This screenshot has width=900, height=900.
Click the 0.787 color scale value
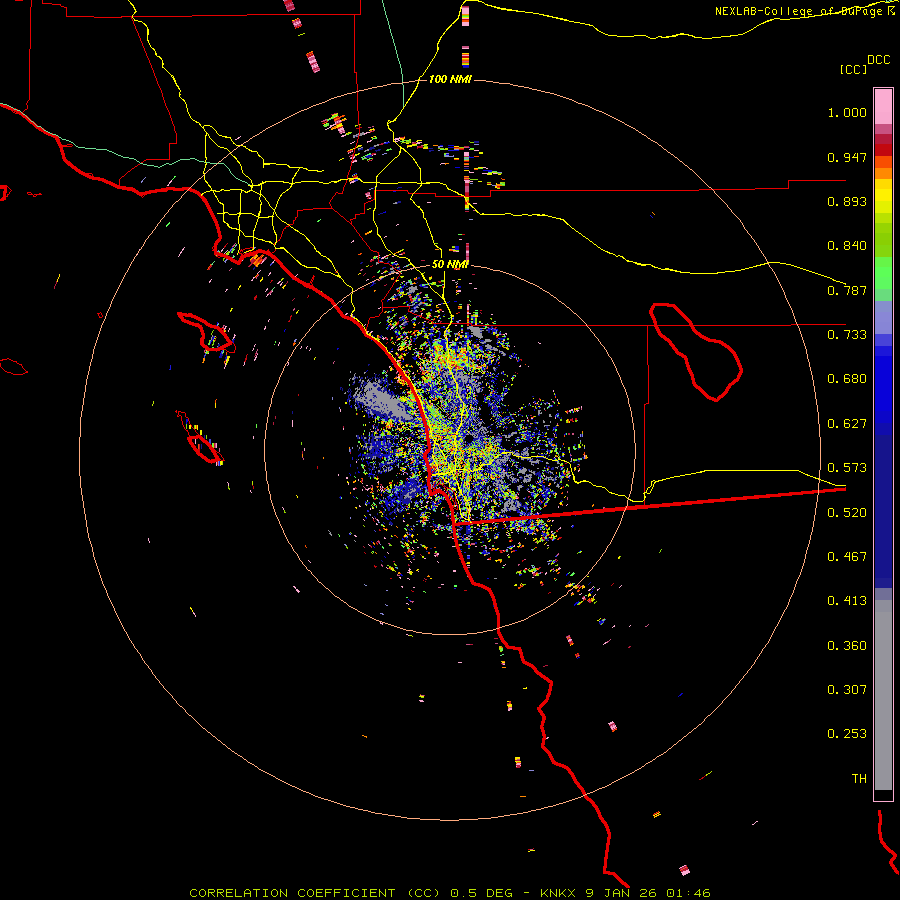[847, 290]
